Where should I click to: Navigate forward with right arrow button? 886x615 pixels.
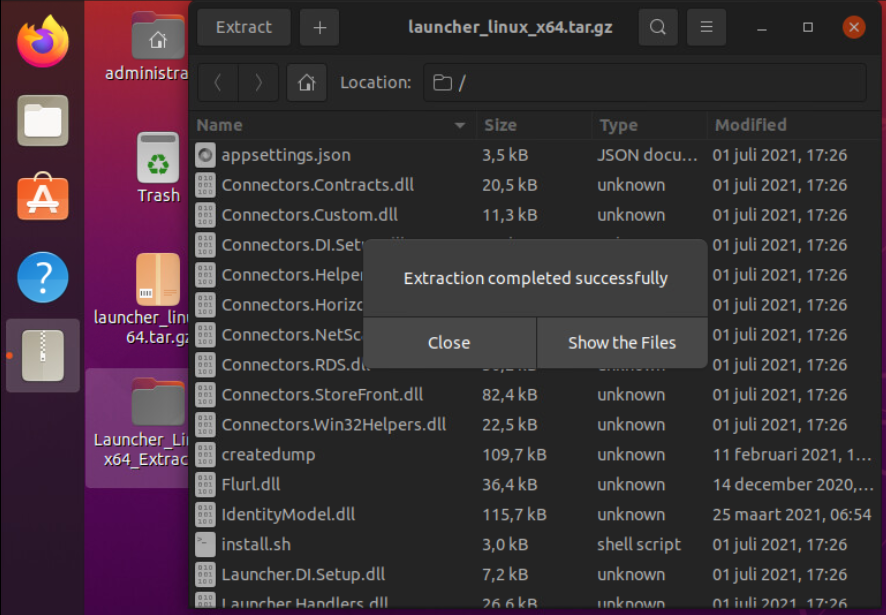point(258,83)
